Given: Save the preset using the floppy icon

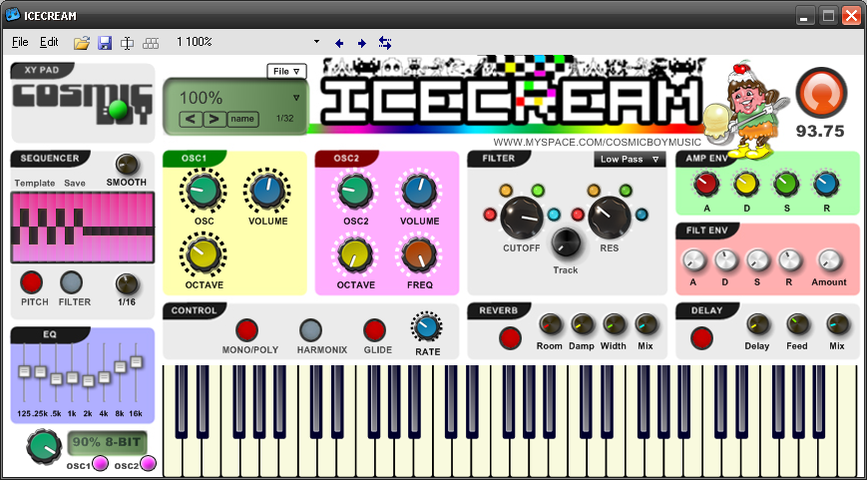Looking at the screenshot, I should [105, 43].
